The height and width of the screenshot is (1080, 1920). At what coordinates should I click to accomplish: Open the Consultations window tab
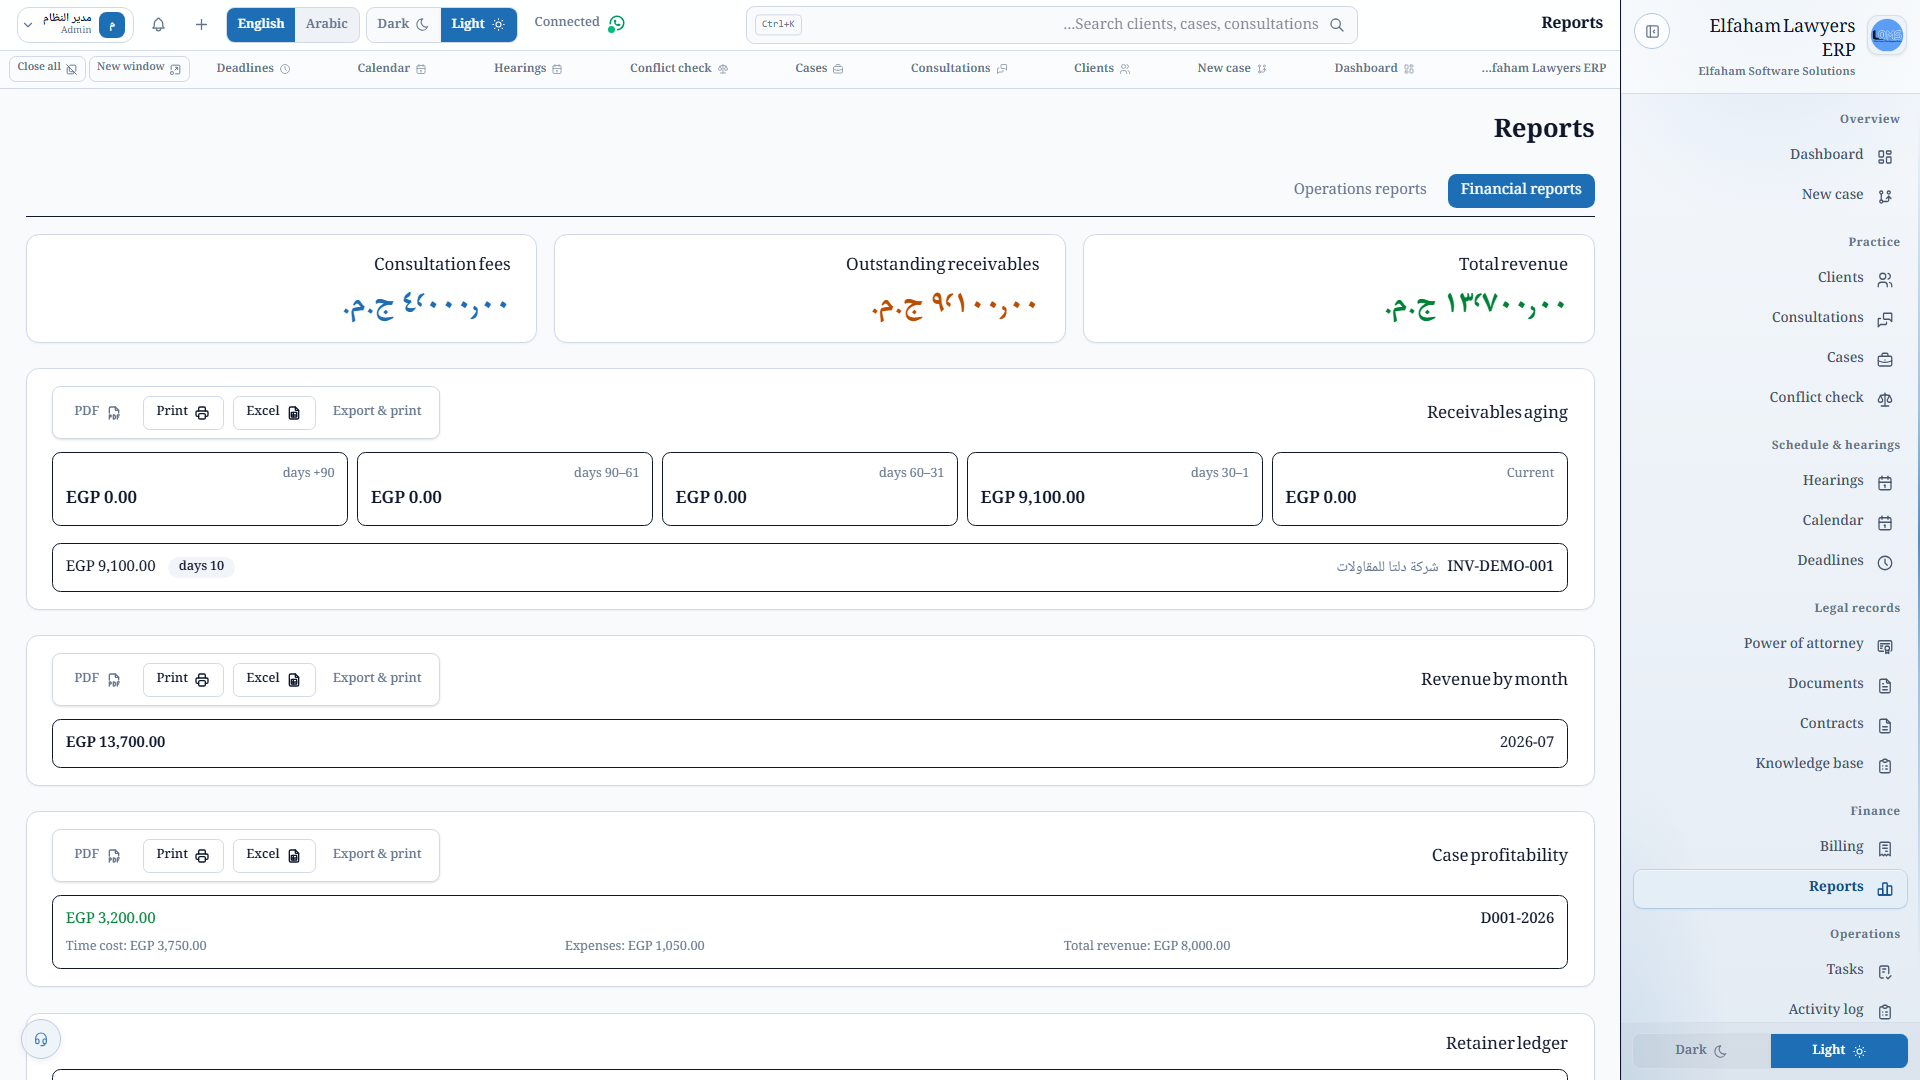[959, 69]
